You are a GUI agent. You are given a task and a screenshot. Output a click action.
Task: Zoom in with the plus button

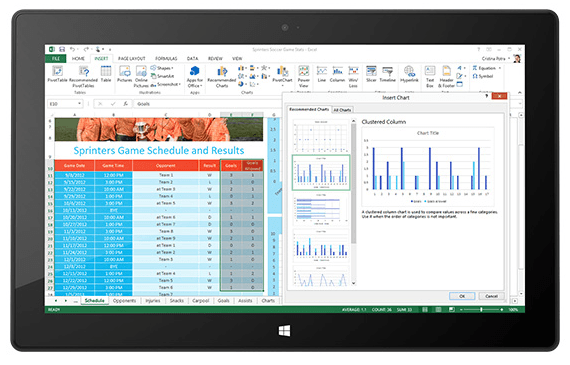502,309
